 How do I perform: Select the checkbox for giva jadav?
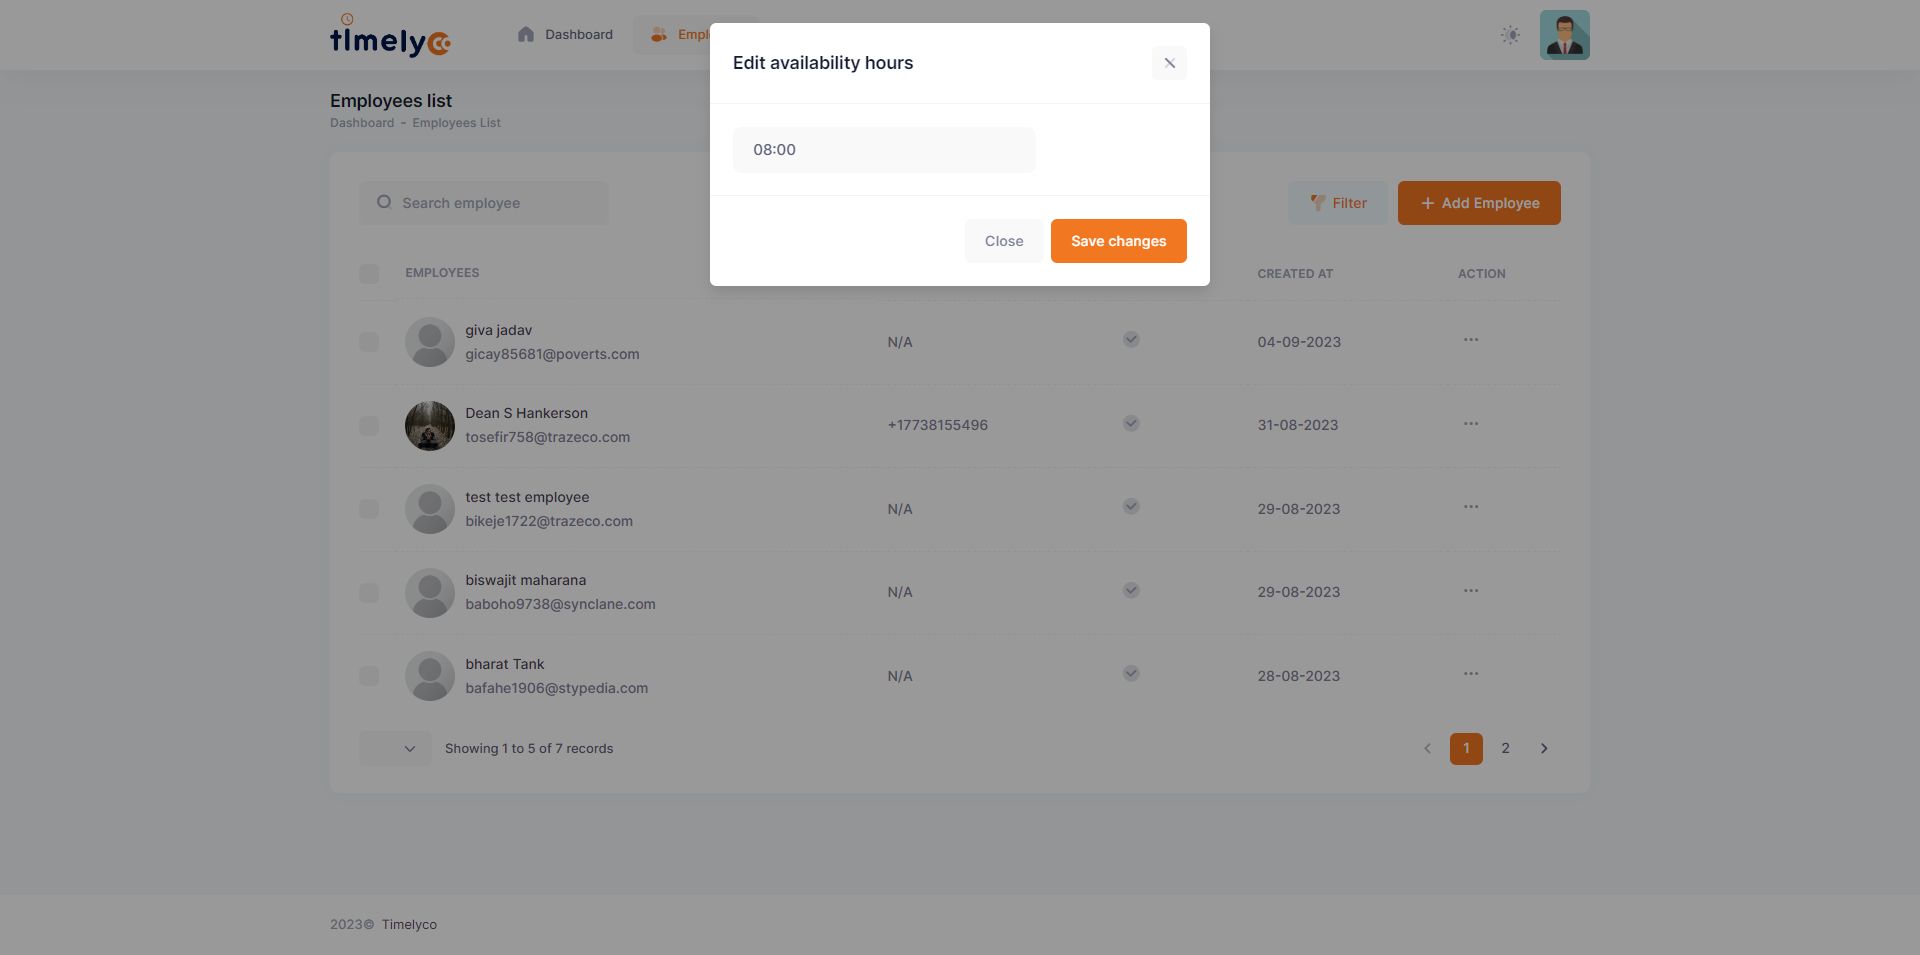coord(369,342)
